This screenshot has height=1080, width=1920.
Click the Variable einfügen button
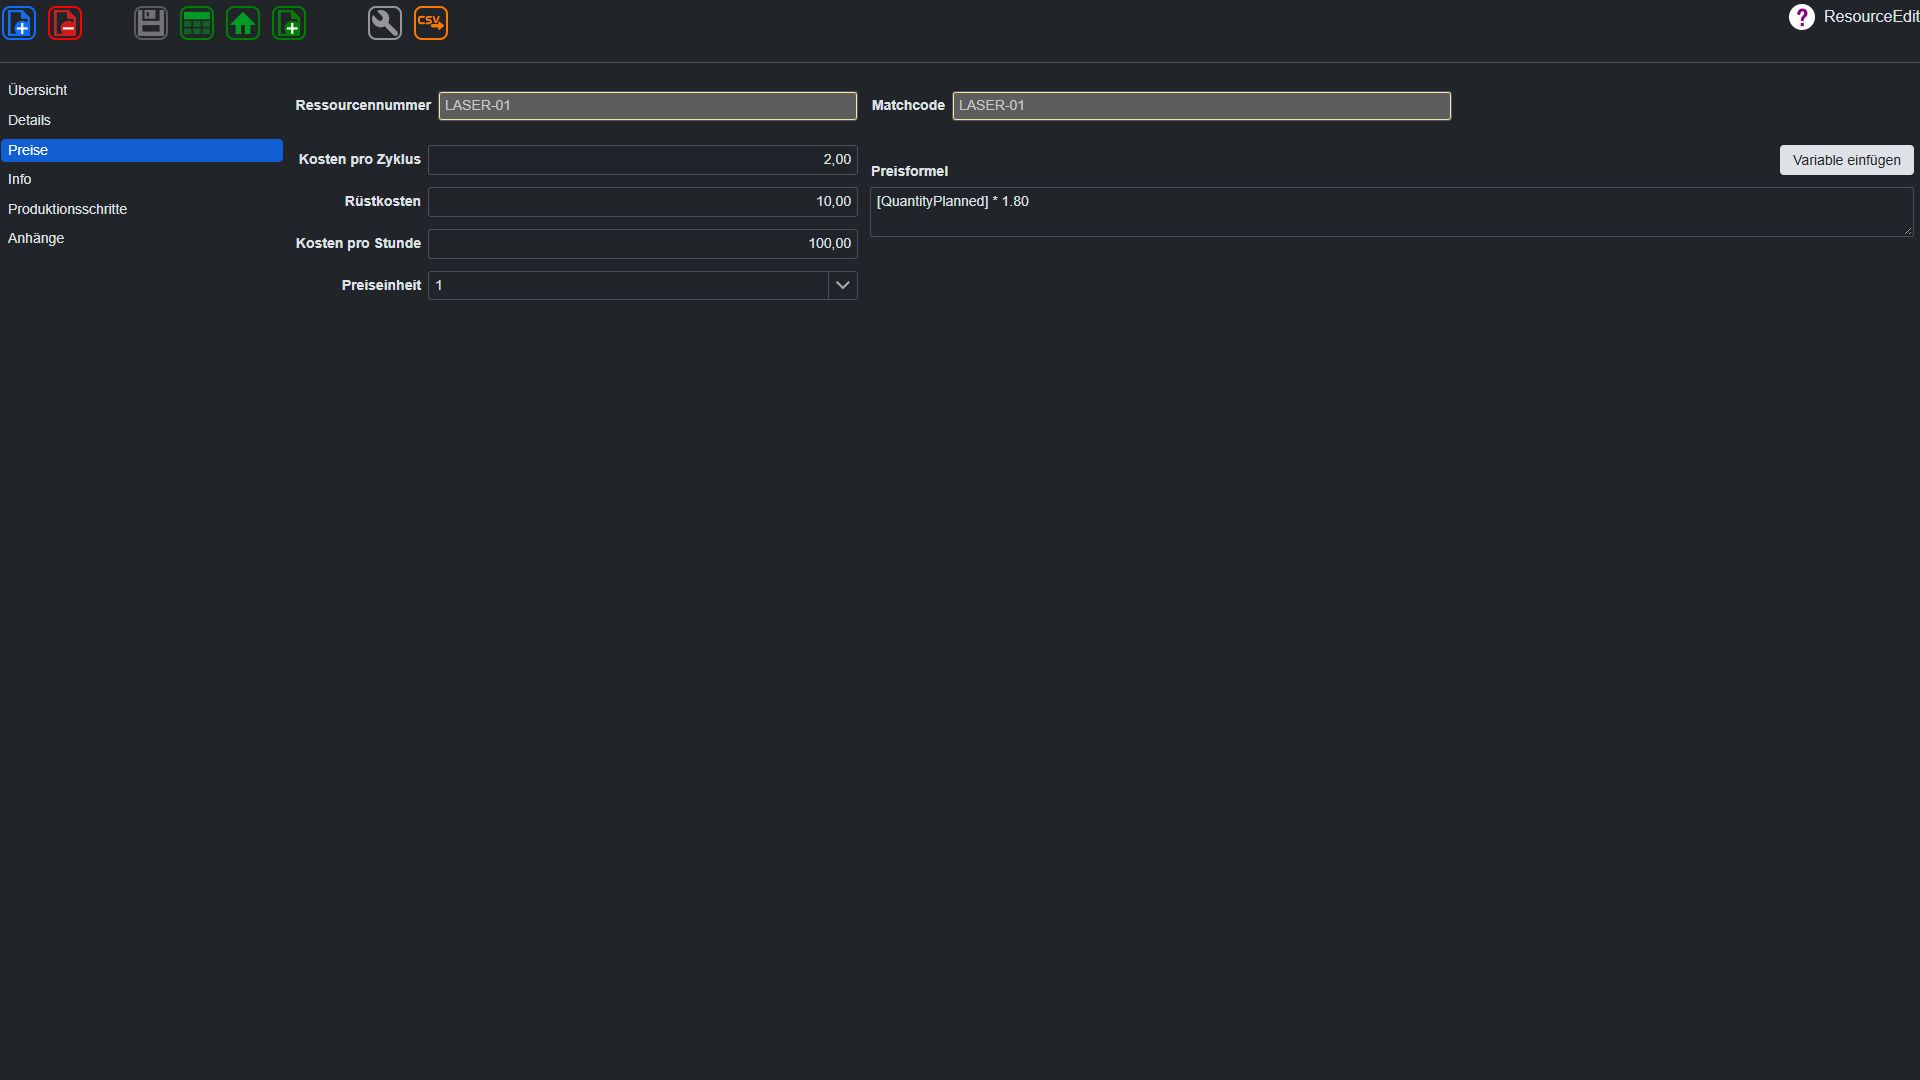pyautogui.click(x=1846, y=160)
